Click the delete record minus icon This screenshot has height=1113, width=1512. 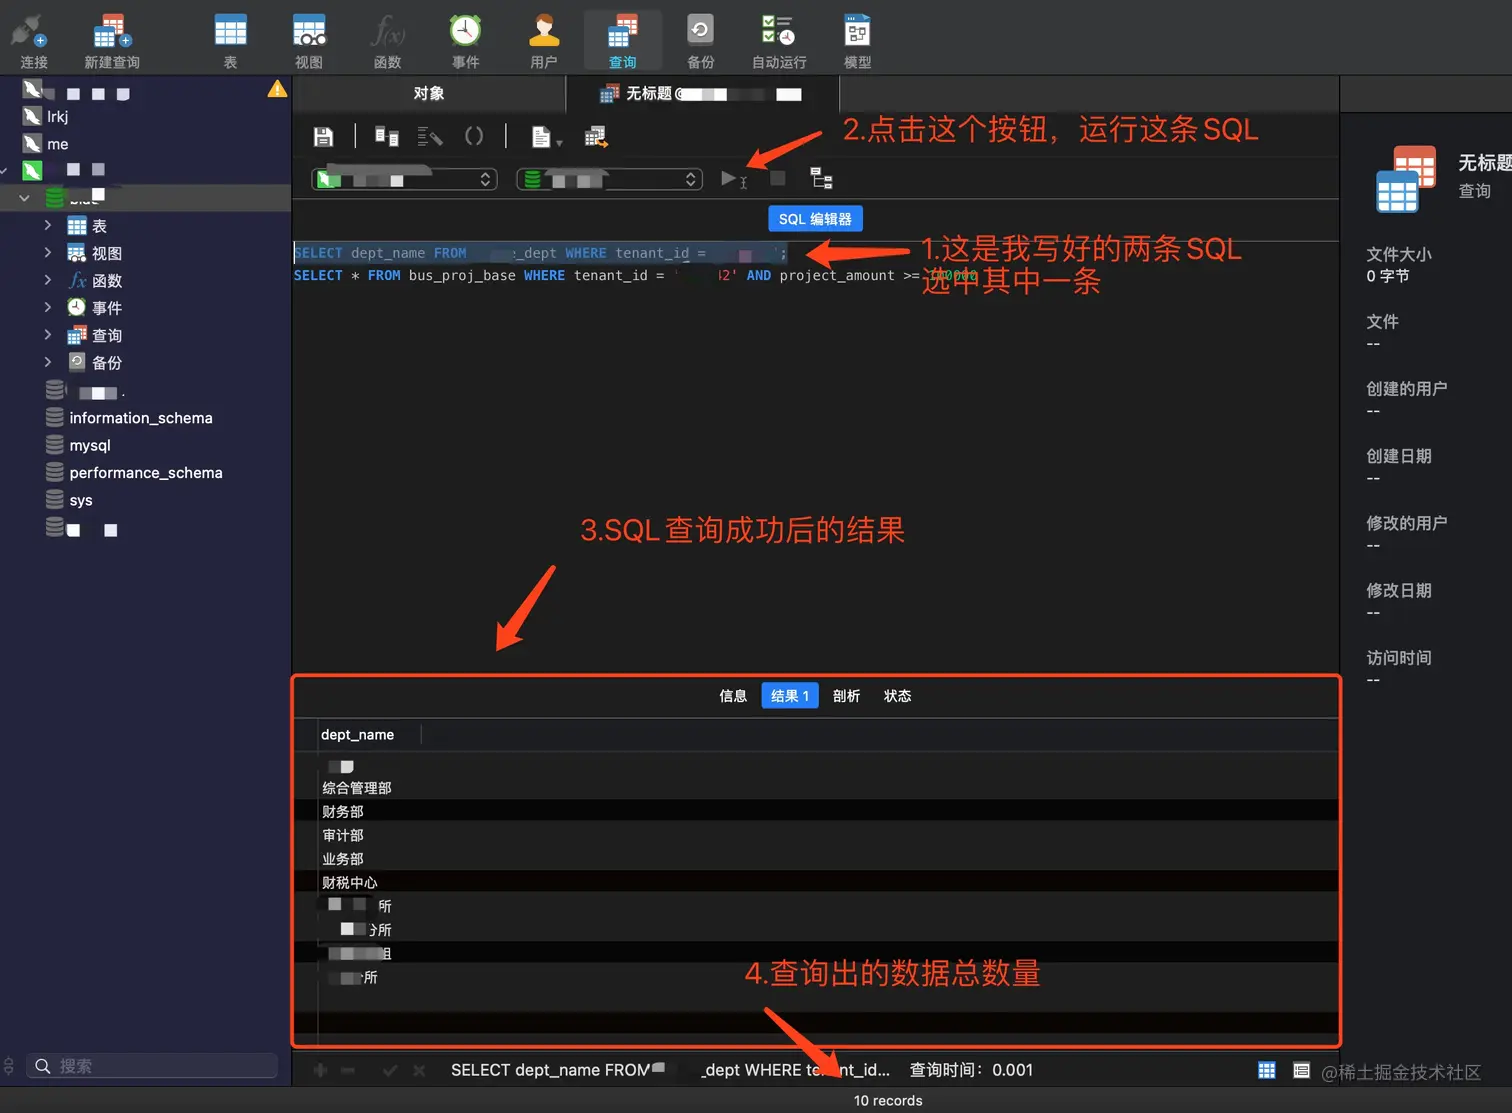(348, 1070)
